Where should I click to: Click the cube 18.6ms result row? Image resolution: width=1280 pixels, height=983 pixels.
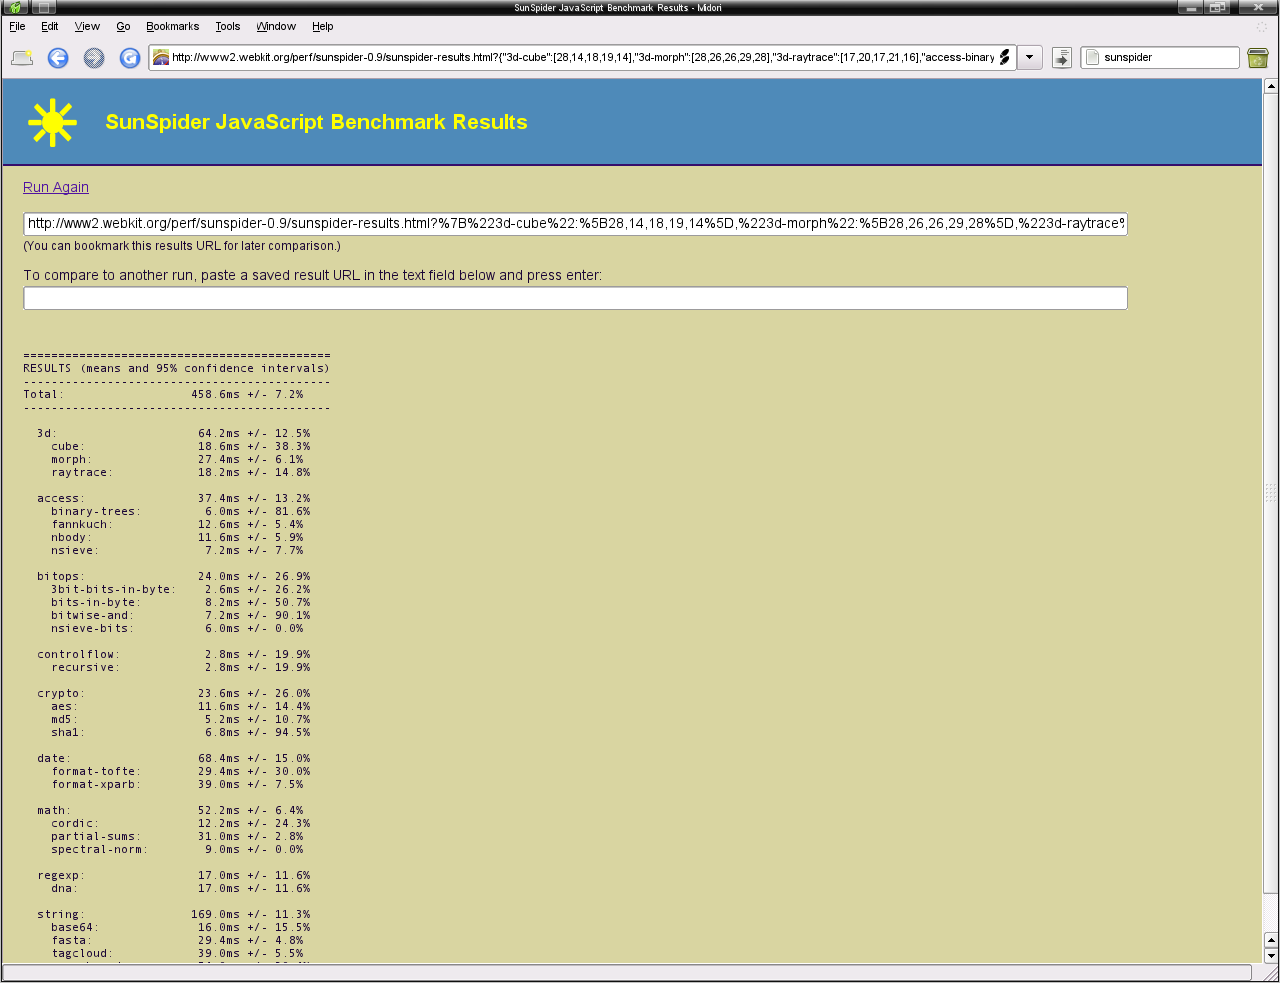click(x=181, y=446)
